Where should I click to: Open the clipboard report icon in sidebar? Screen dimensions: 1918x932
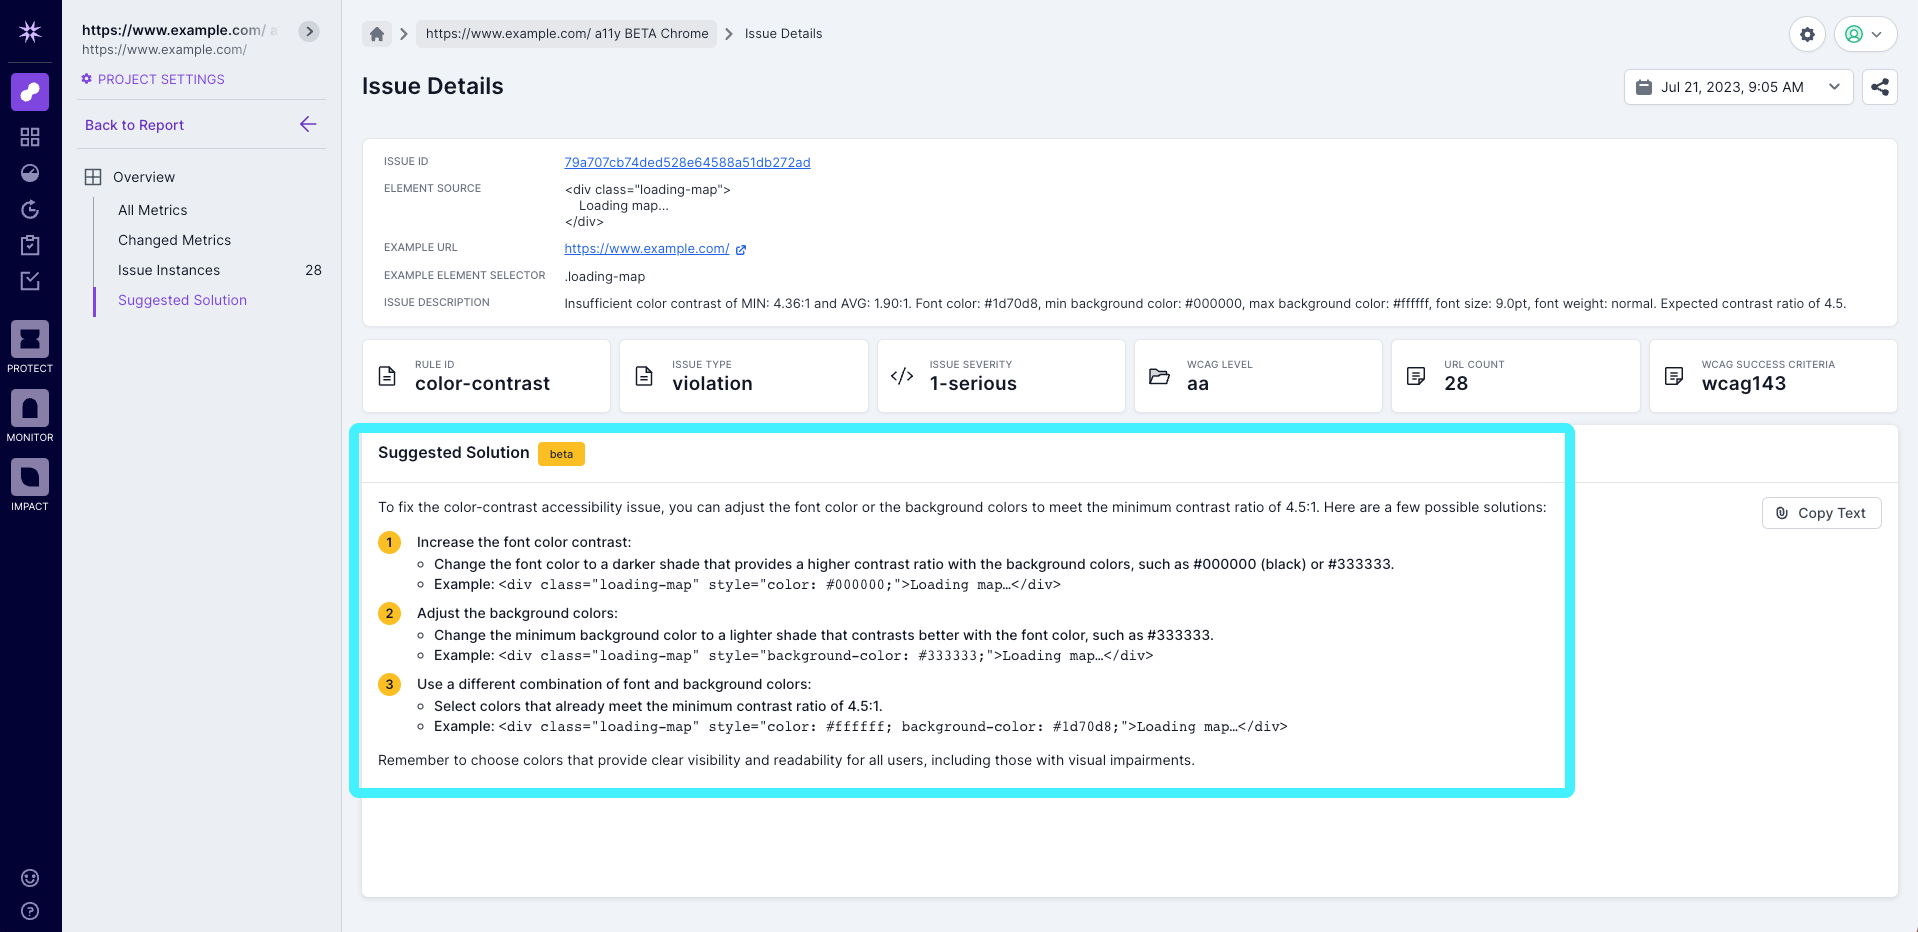click(x=30, y=245)
